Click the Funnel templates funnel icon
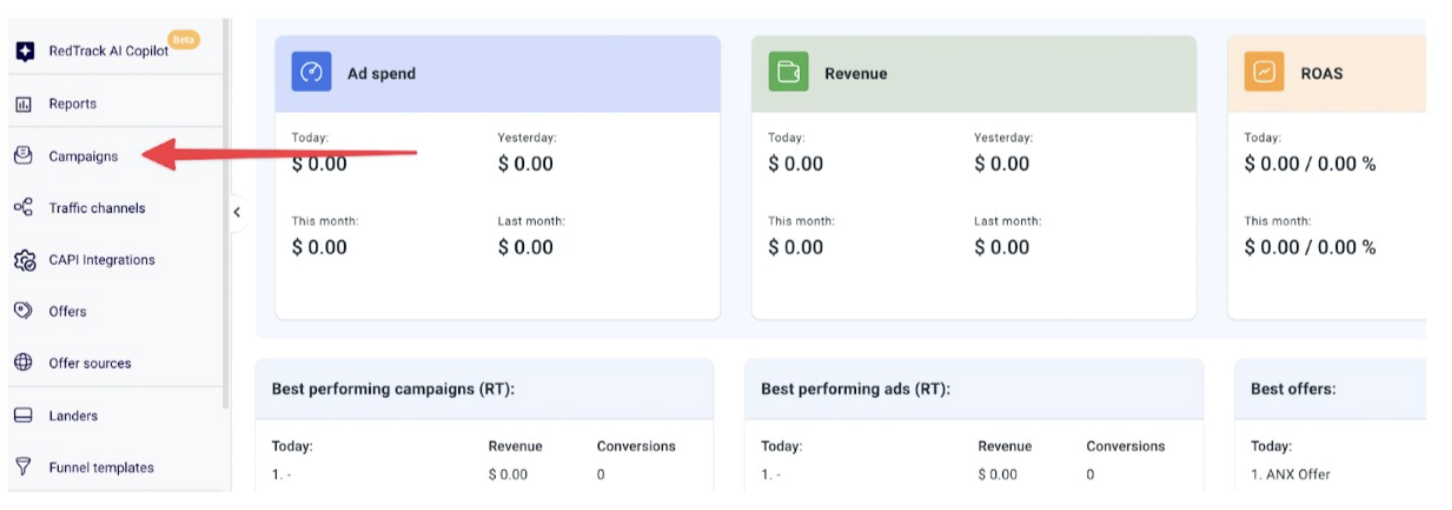This screenshot has width=1452, height=510. pos(24,467)
